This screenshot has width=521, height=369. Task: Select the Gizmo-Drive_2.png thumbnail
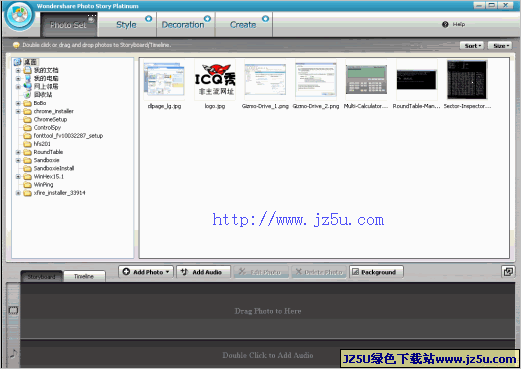tap(316, 80)
